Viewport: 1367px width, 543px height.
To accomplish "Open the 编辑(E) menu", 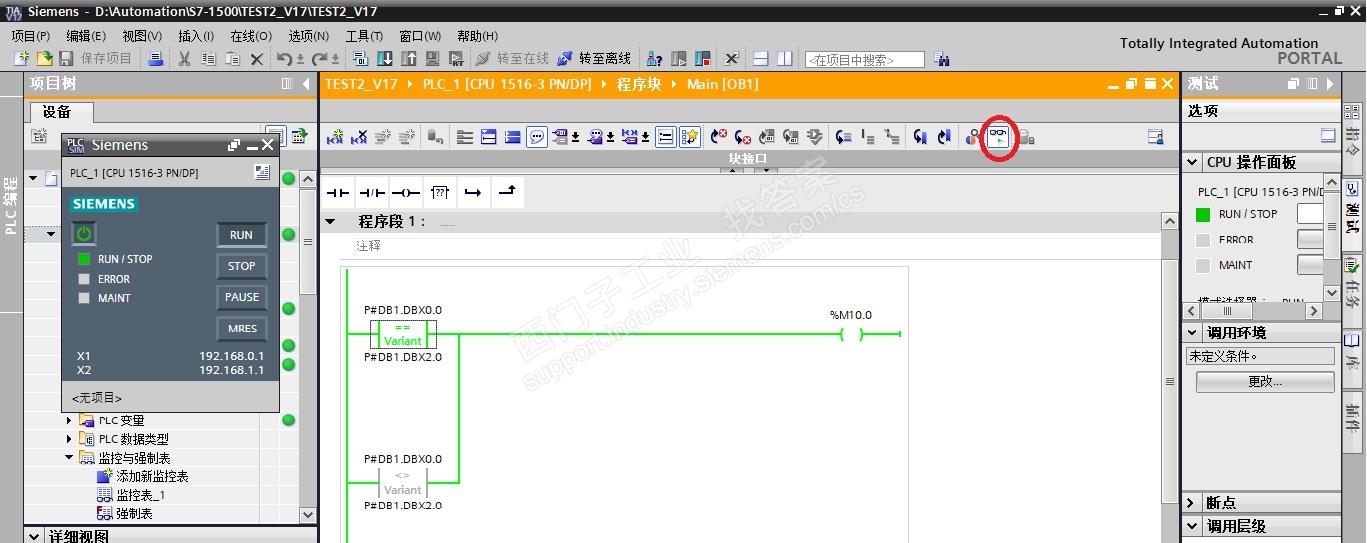I will pyautogui.click(x=86, y=35).
